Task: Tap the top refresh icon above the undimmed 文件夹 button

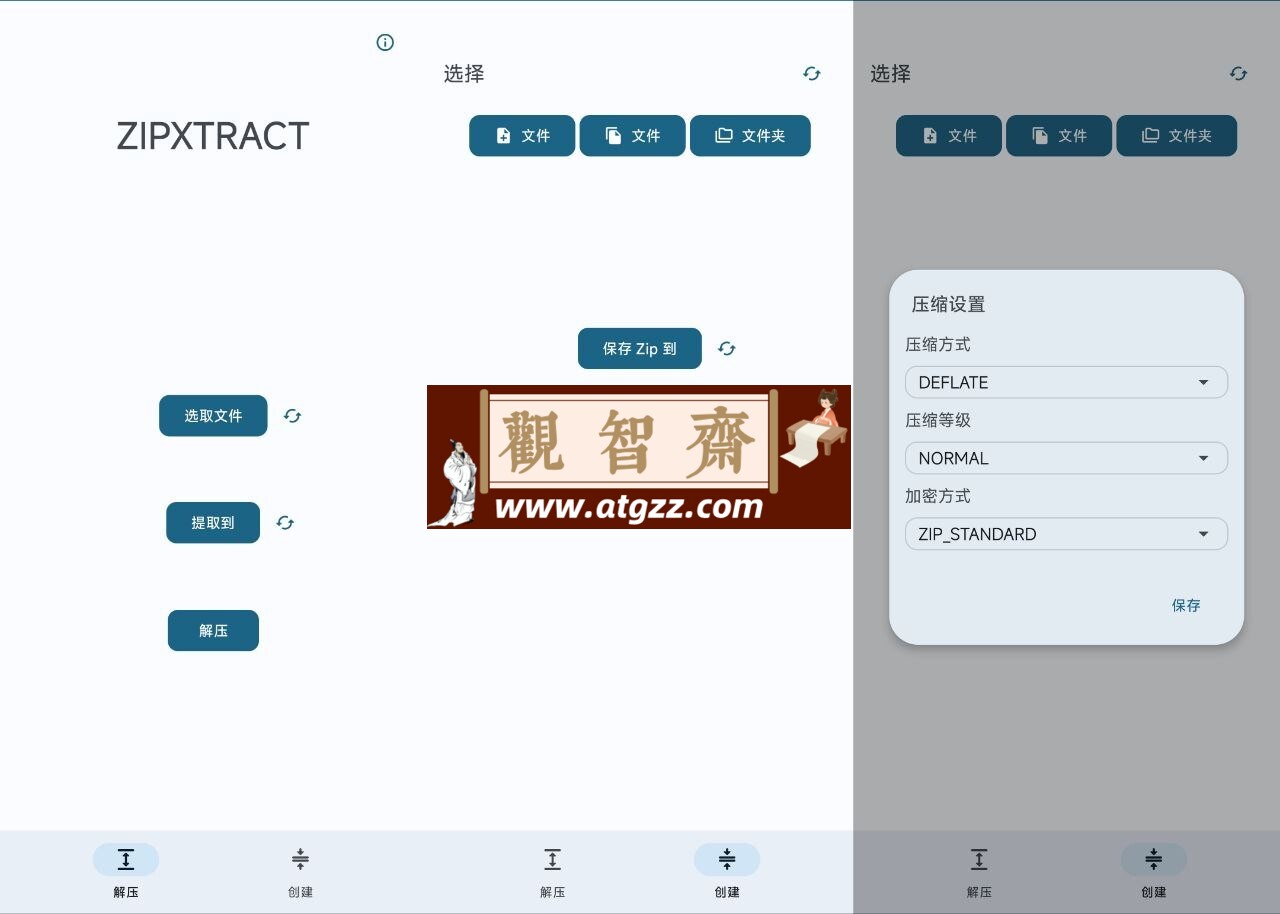Action: 812,74
